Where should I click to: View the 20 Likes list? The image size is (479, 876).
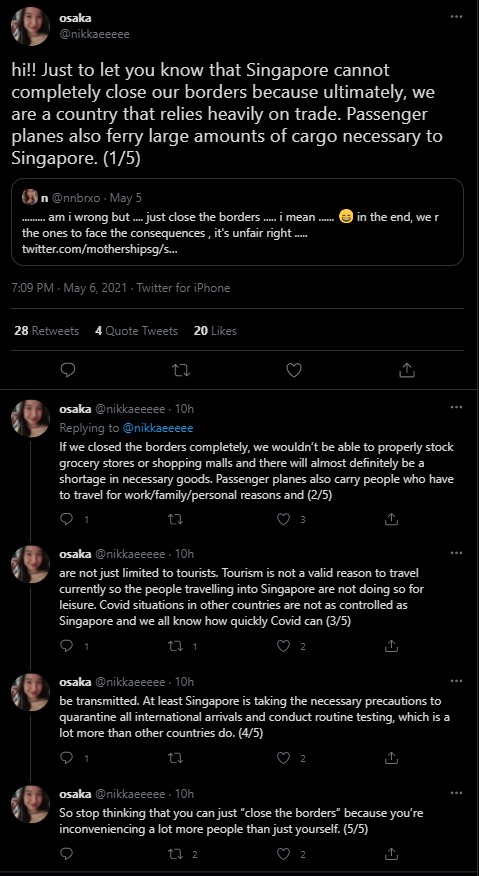pos(215,331)
